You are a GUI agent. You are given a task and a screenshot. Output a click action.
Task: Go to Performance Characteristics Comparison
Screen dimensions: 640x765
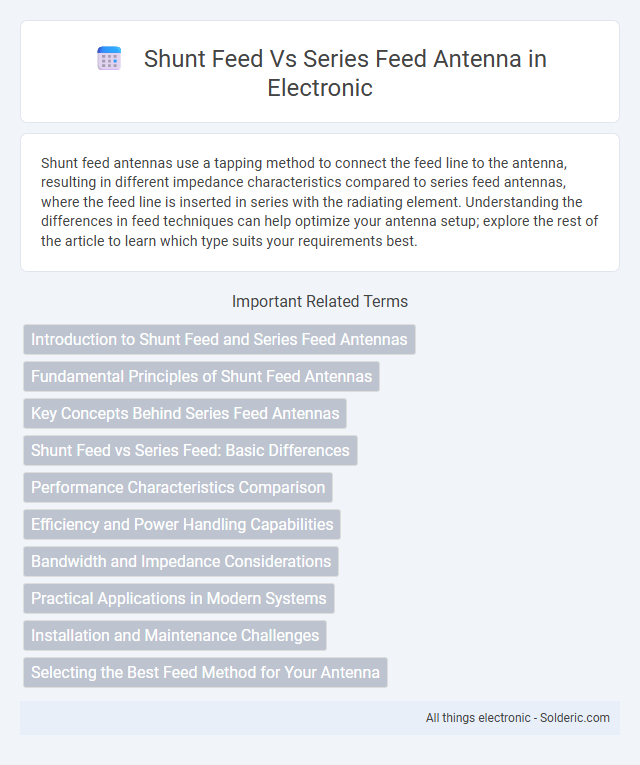point(178,487)
